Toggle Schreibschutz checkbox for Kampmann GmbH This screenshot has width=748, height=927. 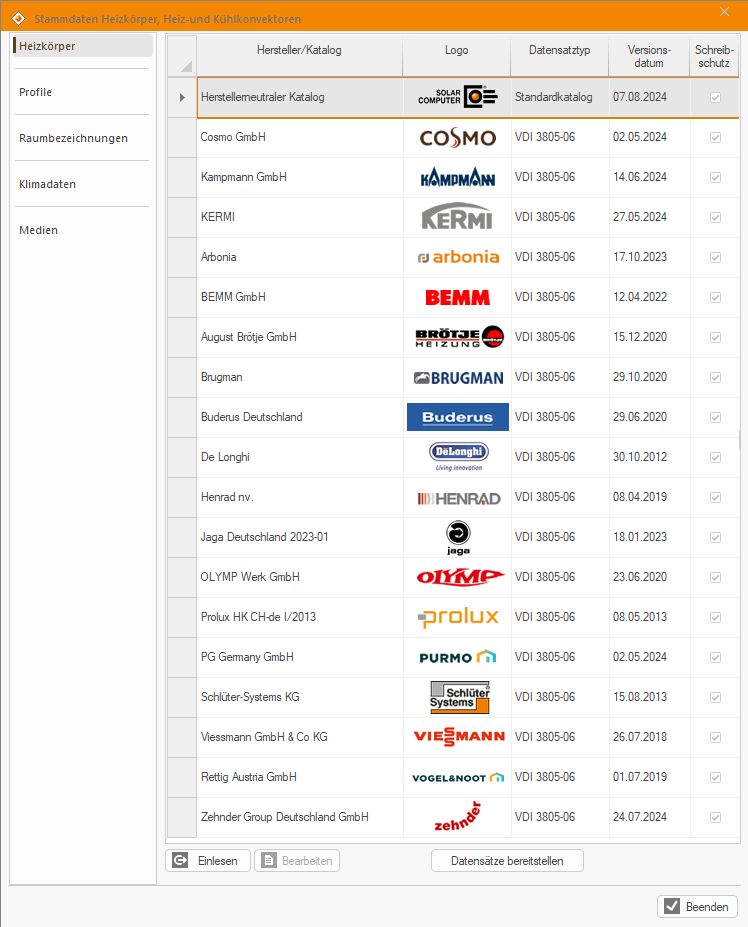pyautogui.click(x=715, y=177)
